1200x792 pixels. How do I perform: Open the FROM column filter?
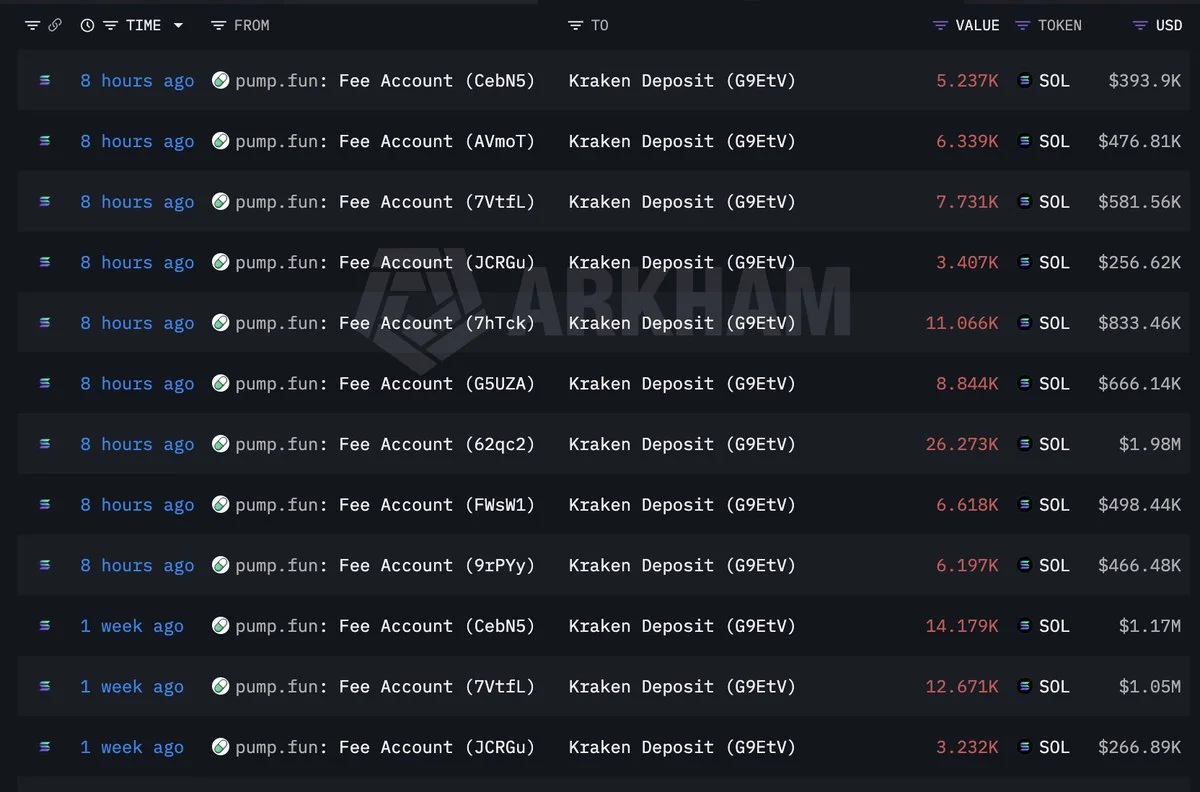tap(219, 25)
